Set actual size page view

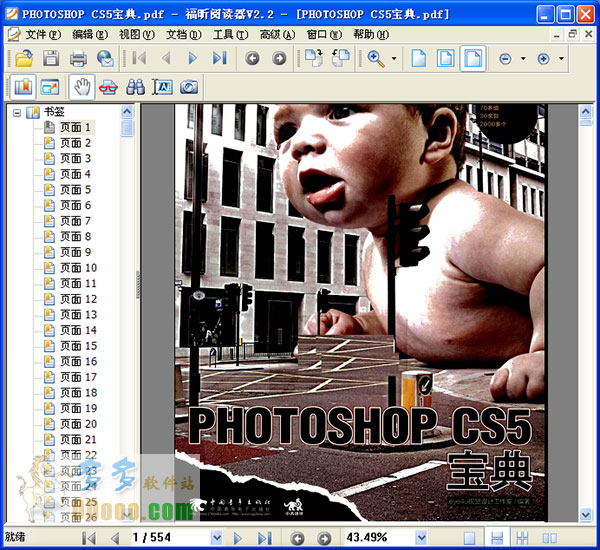[419, 58]
